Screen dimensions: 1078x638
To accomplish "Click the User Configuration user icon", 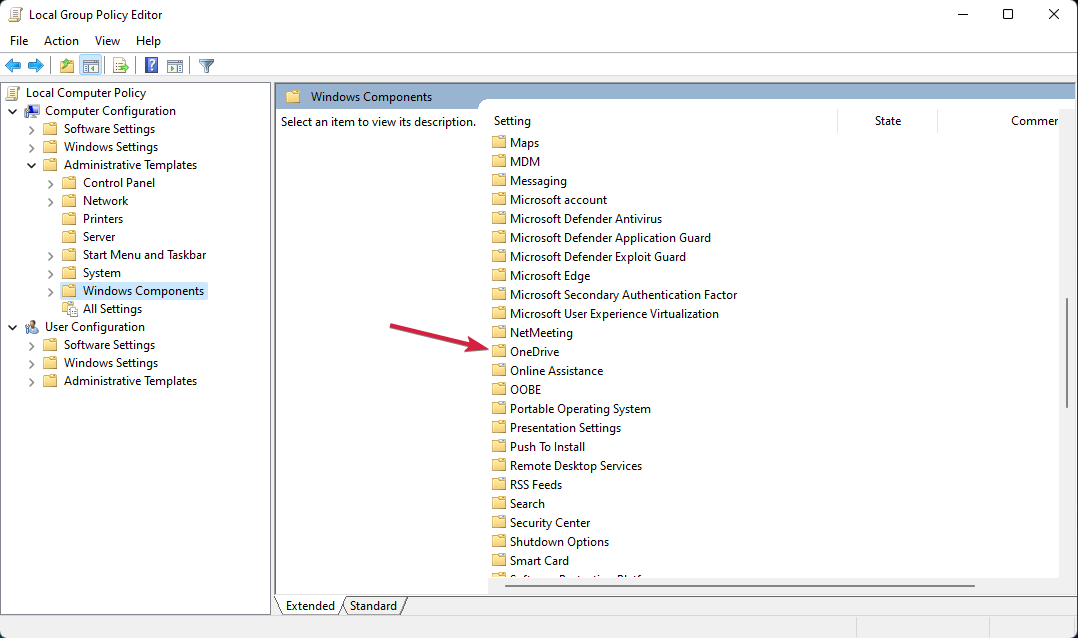I will point(32,327).
